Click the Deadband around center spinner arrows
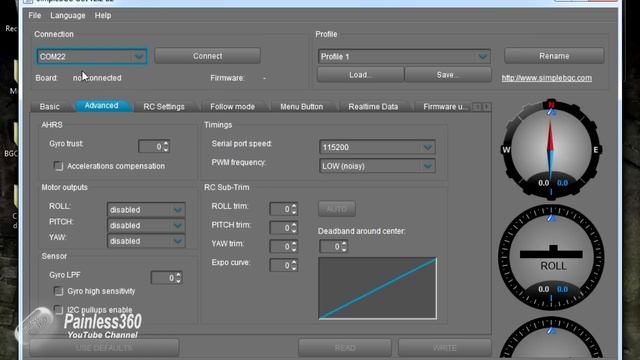 click(344, 247)
